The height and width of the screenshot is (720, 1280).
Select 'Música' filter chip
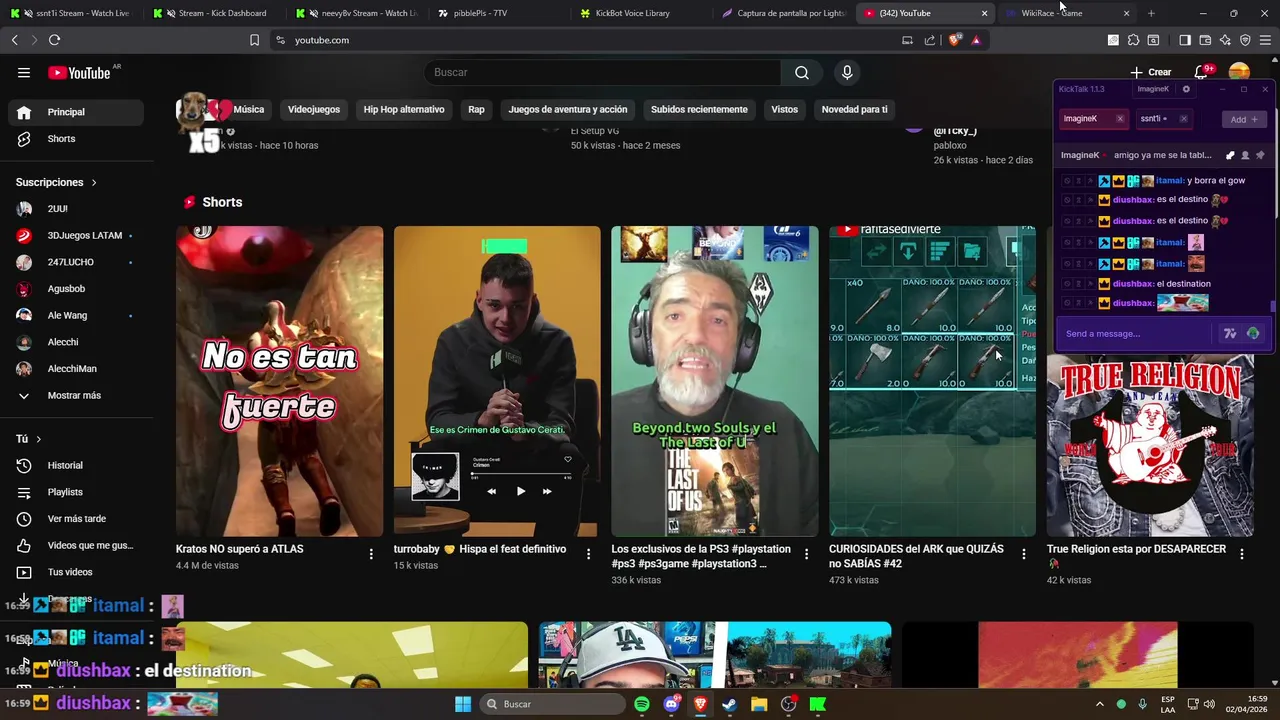click(249, 109)
